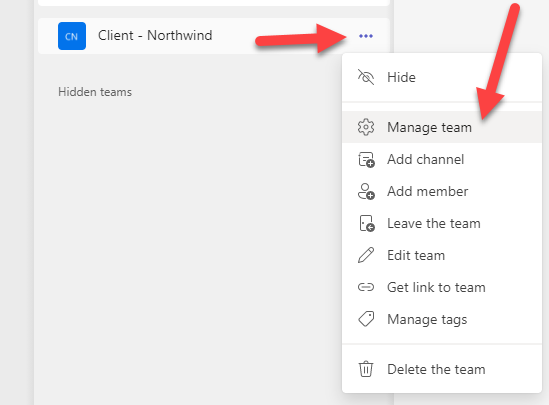Click the Add channel icon
The height and width of the screenshot is (405, 549).
(x=366, y=160)
